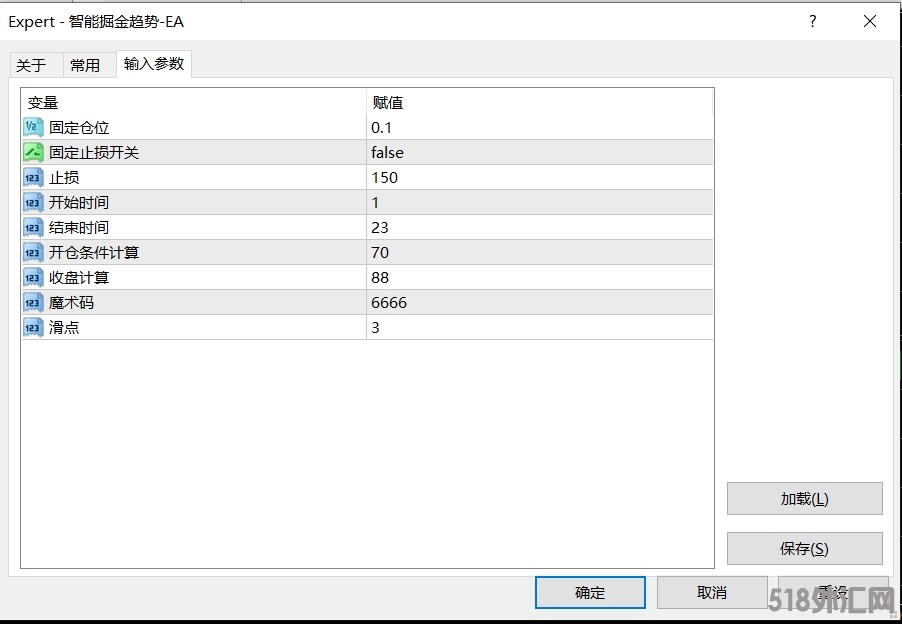Screen dimensions: 902x624
Task: Click the help question mark button
Action: (x=812, y=21)
